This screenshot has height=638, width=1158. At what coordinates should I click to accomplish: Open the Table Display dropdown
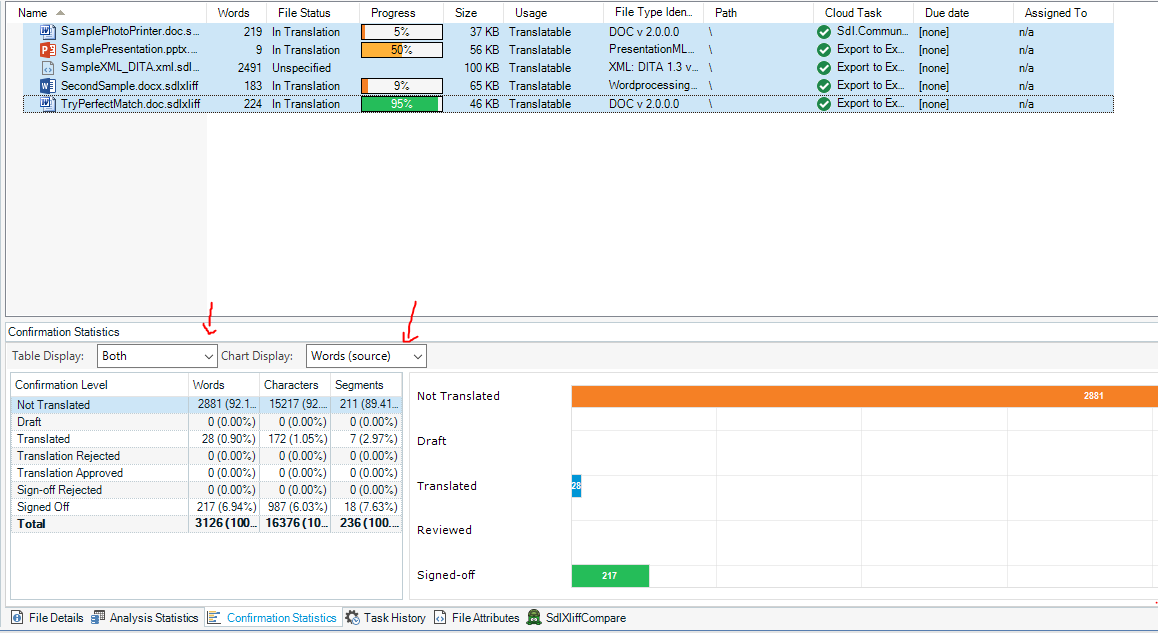157,356
